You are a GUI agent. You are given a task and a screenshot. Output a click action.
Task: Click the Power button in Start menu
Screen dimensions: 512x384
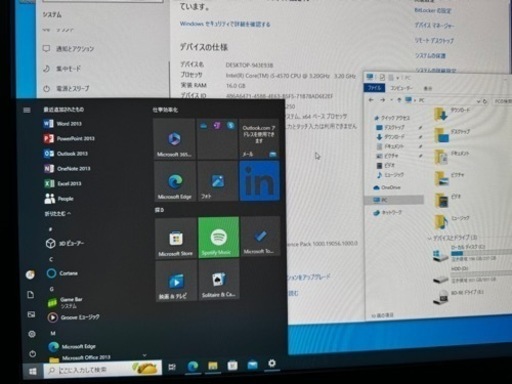pos(32,354)
